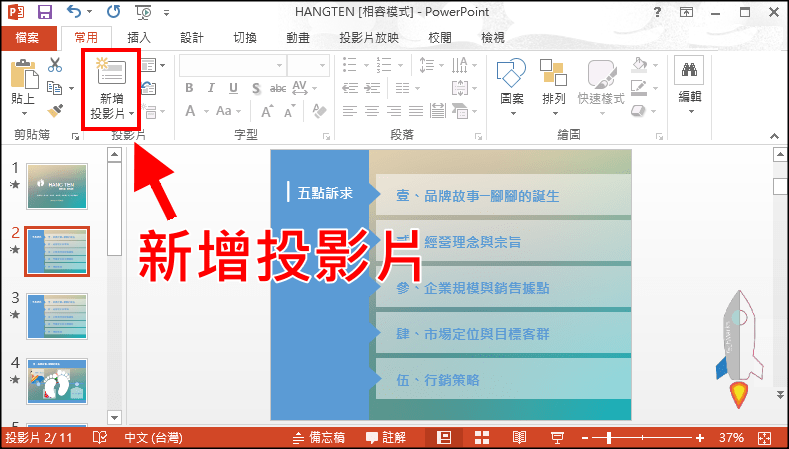
Task: Switch to the 動畫 tab
Action: pyautogui.click(x=298, y=38)
